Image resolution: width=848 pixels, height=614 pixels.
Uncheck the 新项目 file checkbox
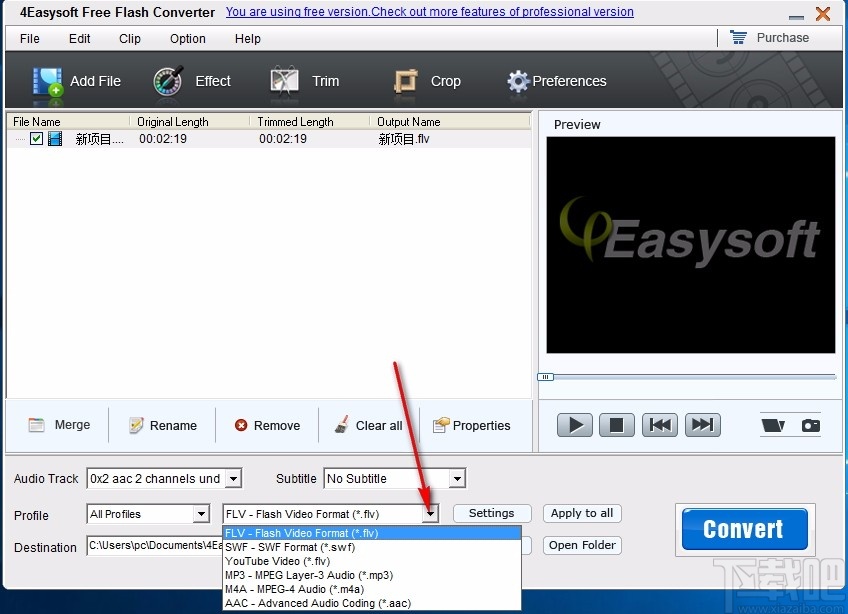[36, 139]
